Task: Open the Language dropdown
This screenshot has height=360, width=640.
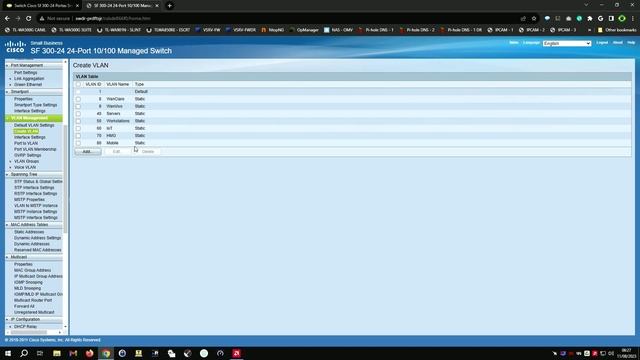Action: coord(567,43)
